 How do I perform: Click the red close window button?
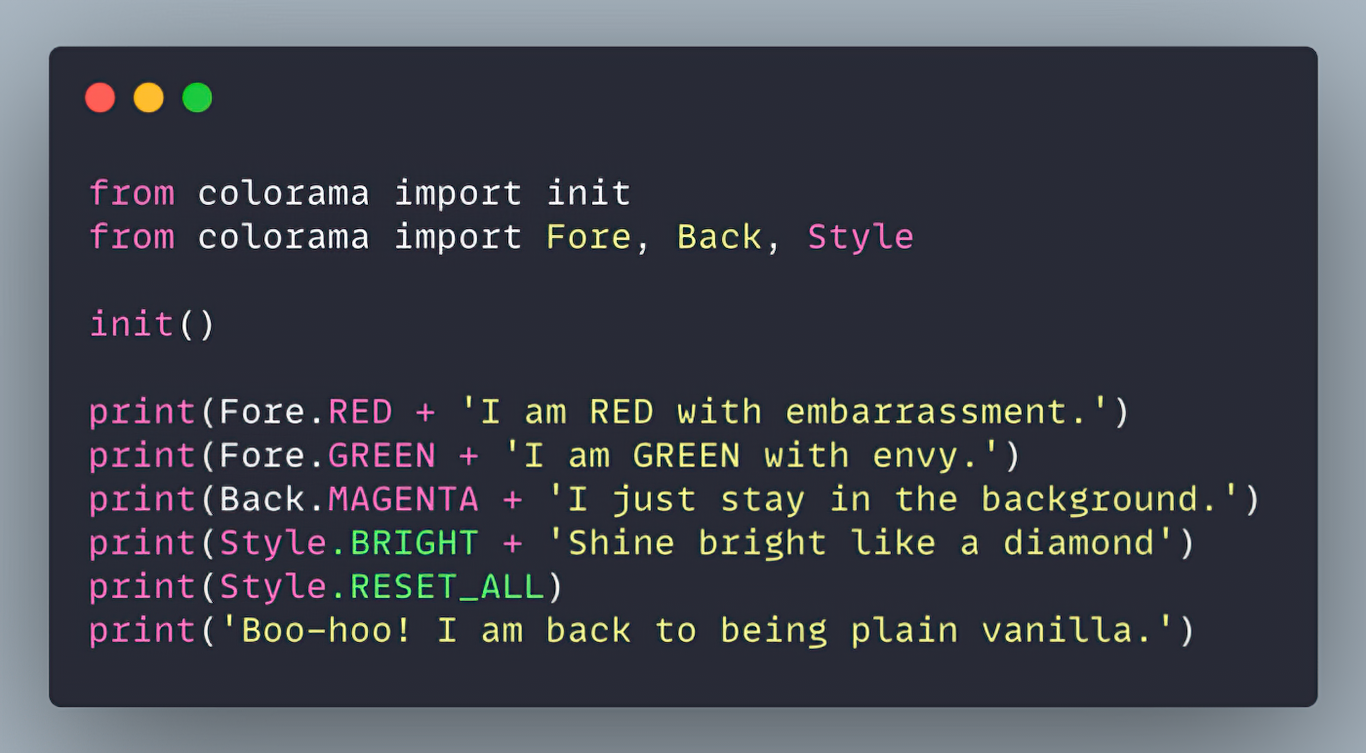click(x=100, y=98)
